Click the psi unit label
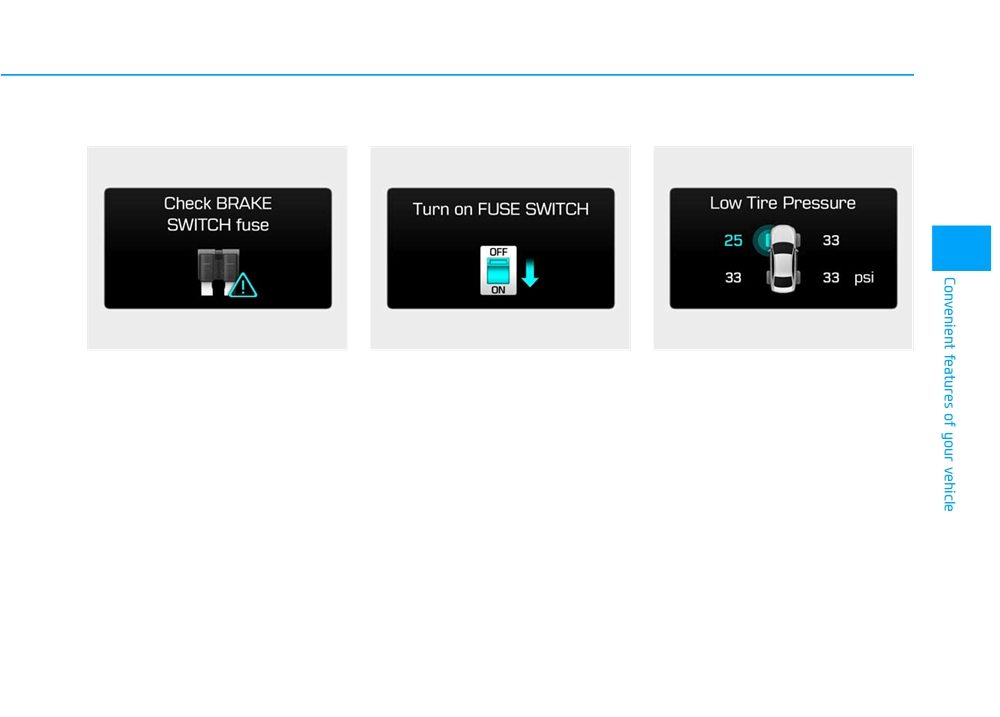Screen dimensions: 1000x717 pos(864,277)
